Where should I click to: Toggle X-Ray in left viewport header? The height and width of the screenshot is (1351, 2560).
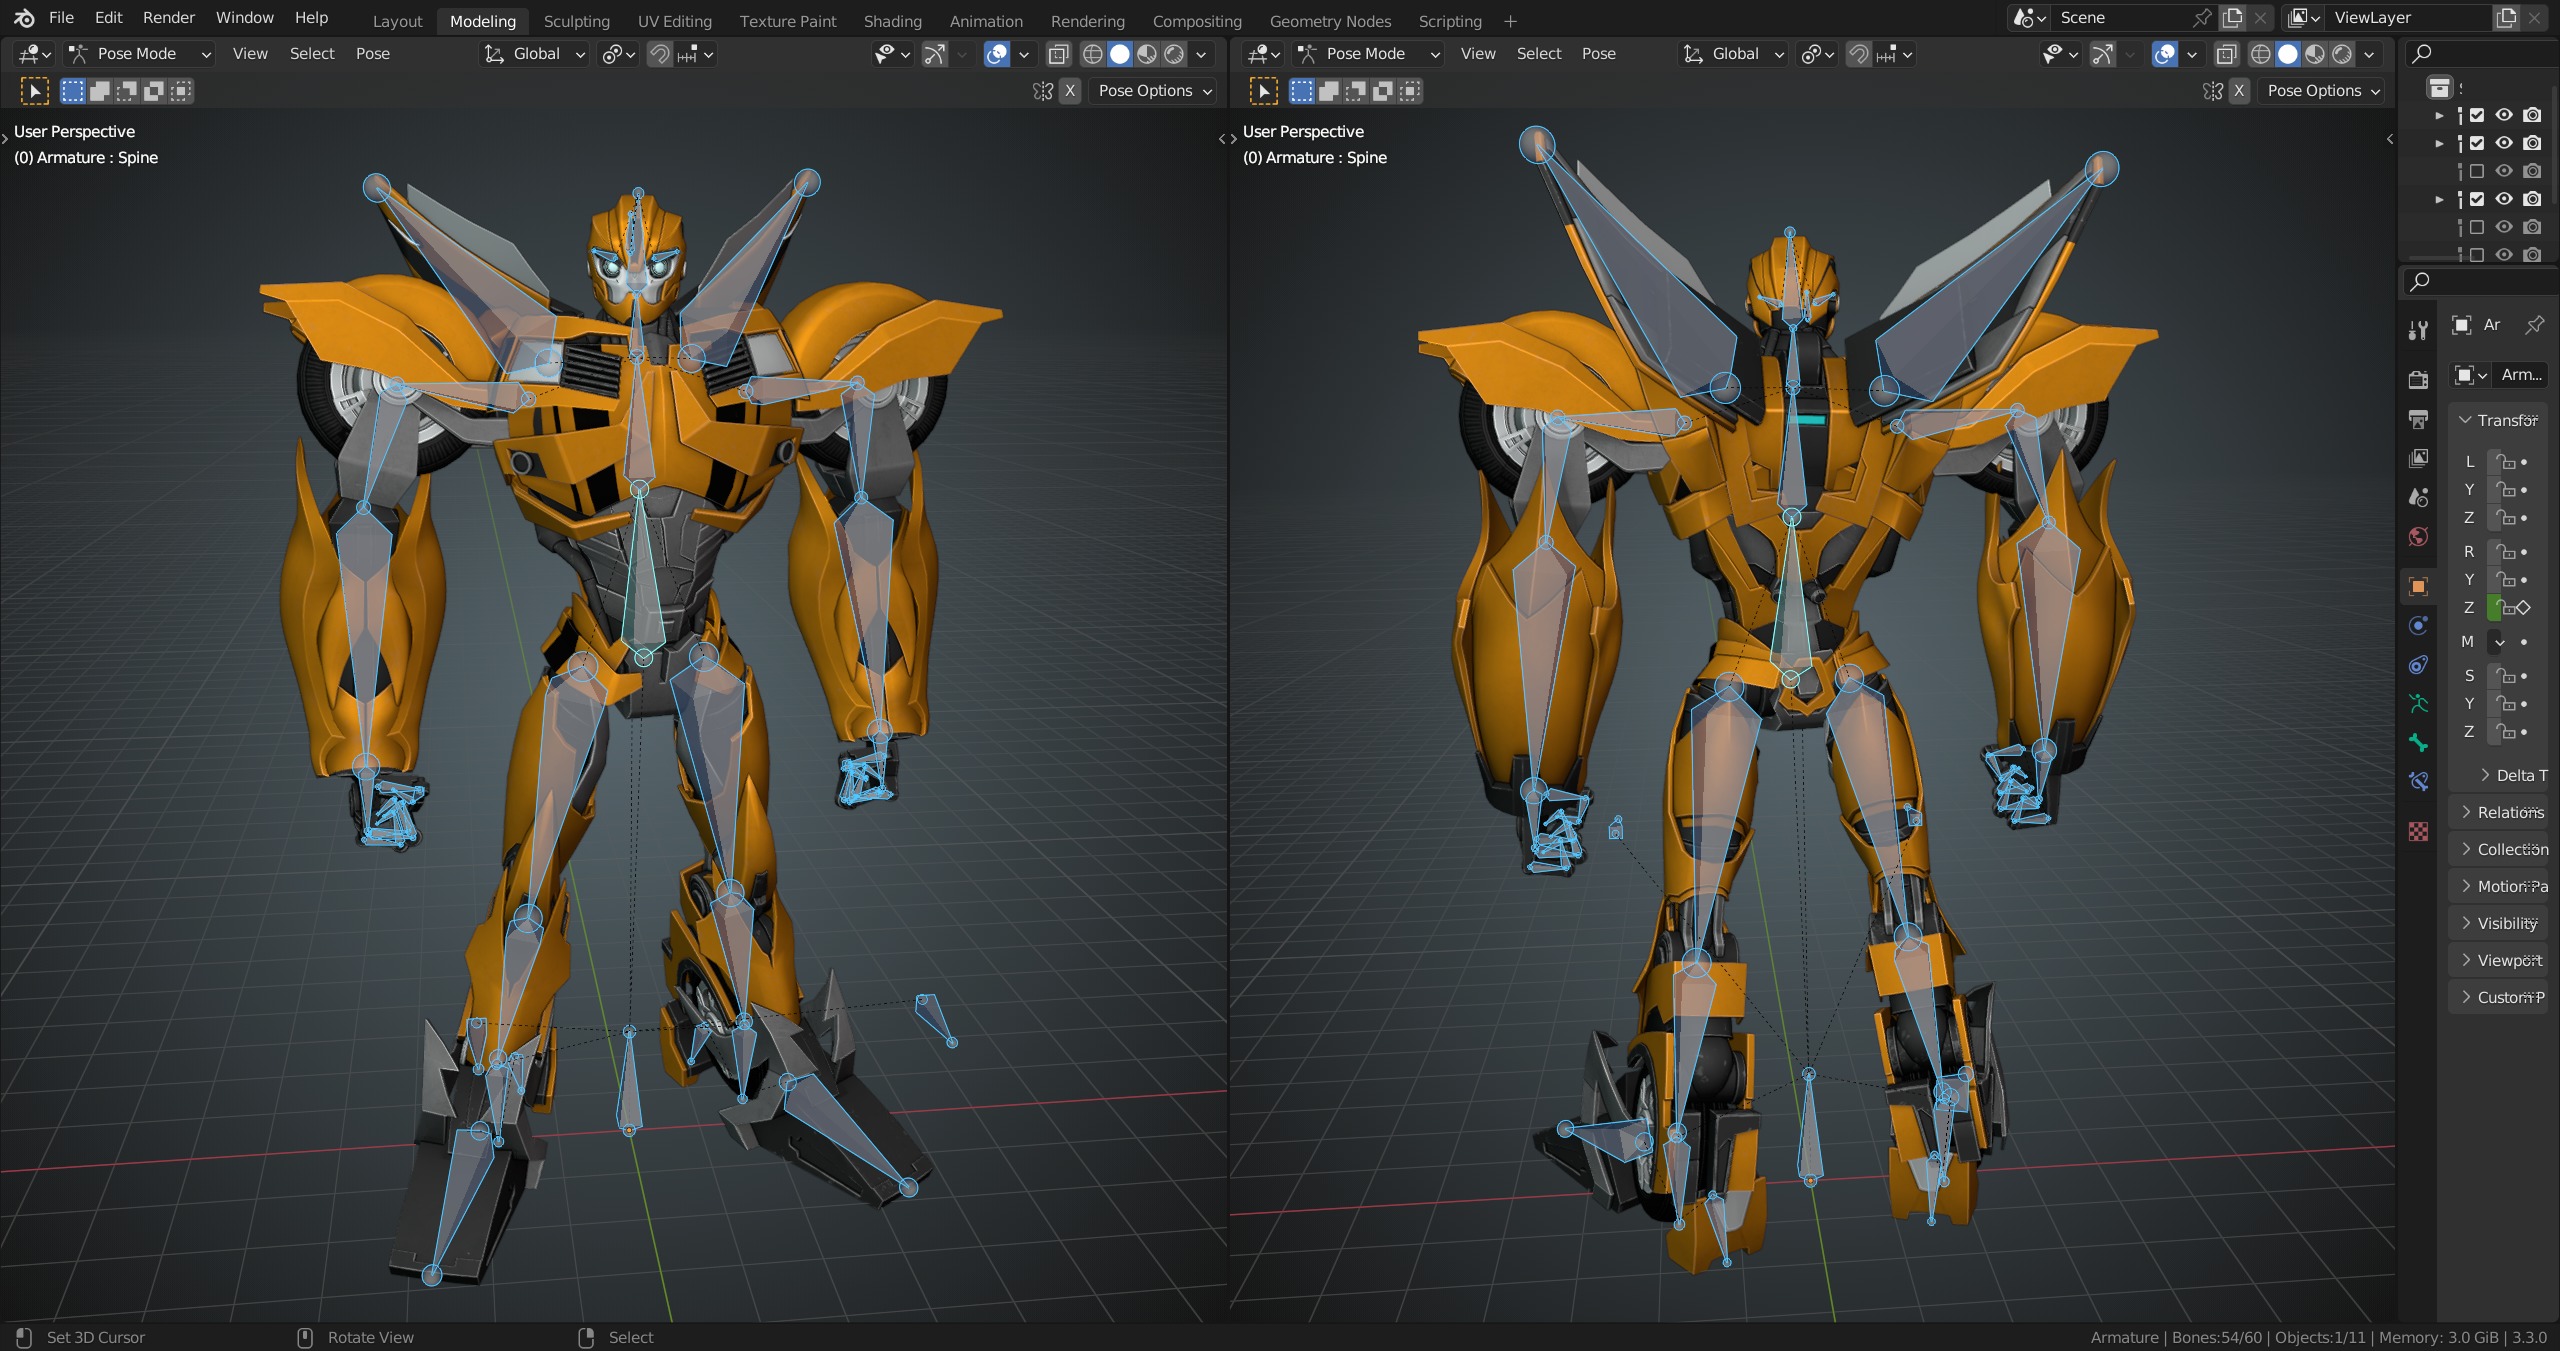(1058, 54)
